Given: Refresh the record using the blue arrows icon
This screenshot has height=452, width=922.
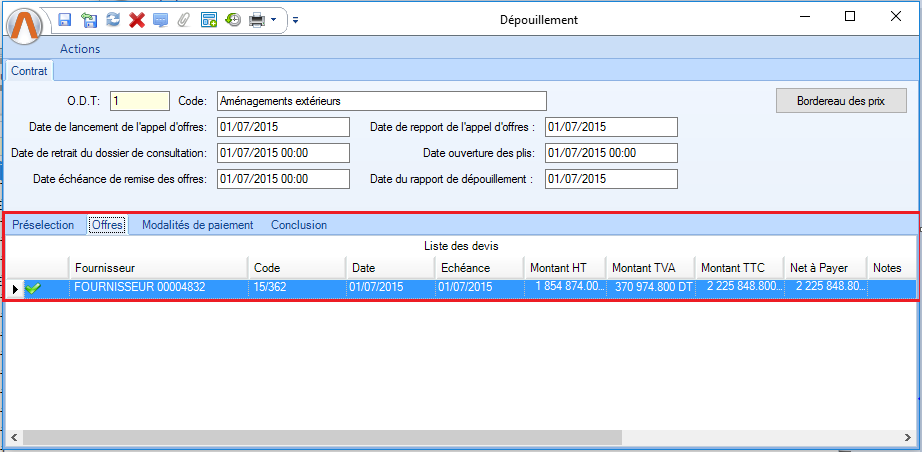Looking at the screenshot, I should coord(113,19).
